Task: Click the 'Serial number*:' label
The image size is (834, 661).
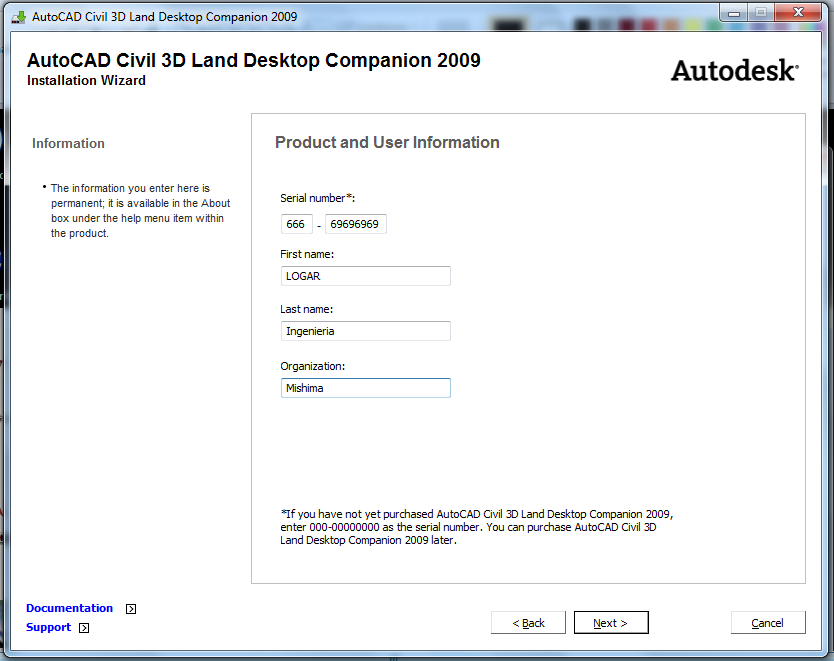Action: tap(318, 198)
